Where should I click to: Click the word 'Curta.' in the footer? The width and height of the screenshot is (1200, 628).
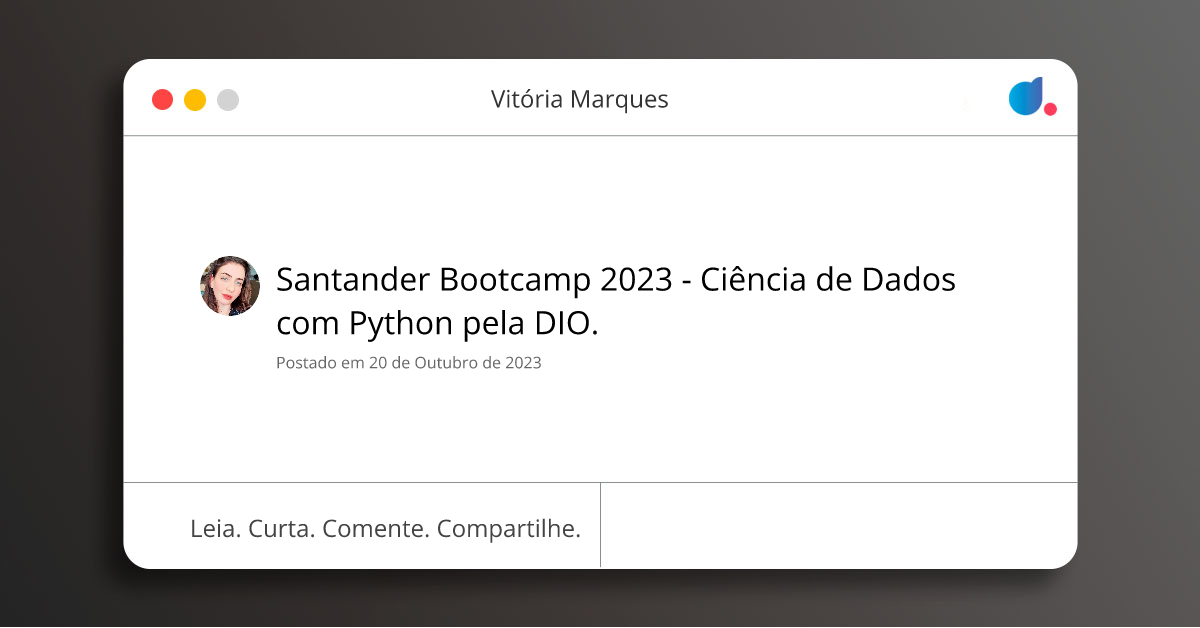click(282, 529)
